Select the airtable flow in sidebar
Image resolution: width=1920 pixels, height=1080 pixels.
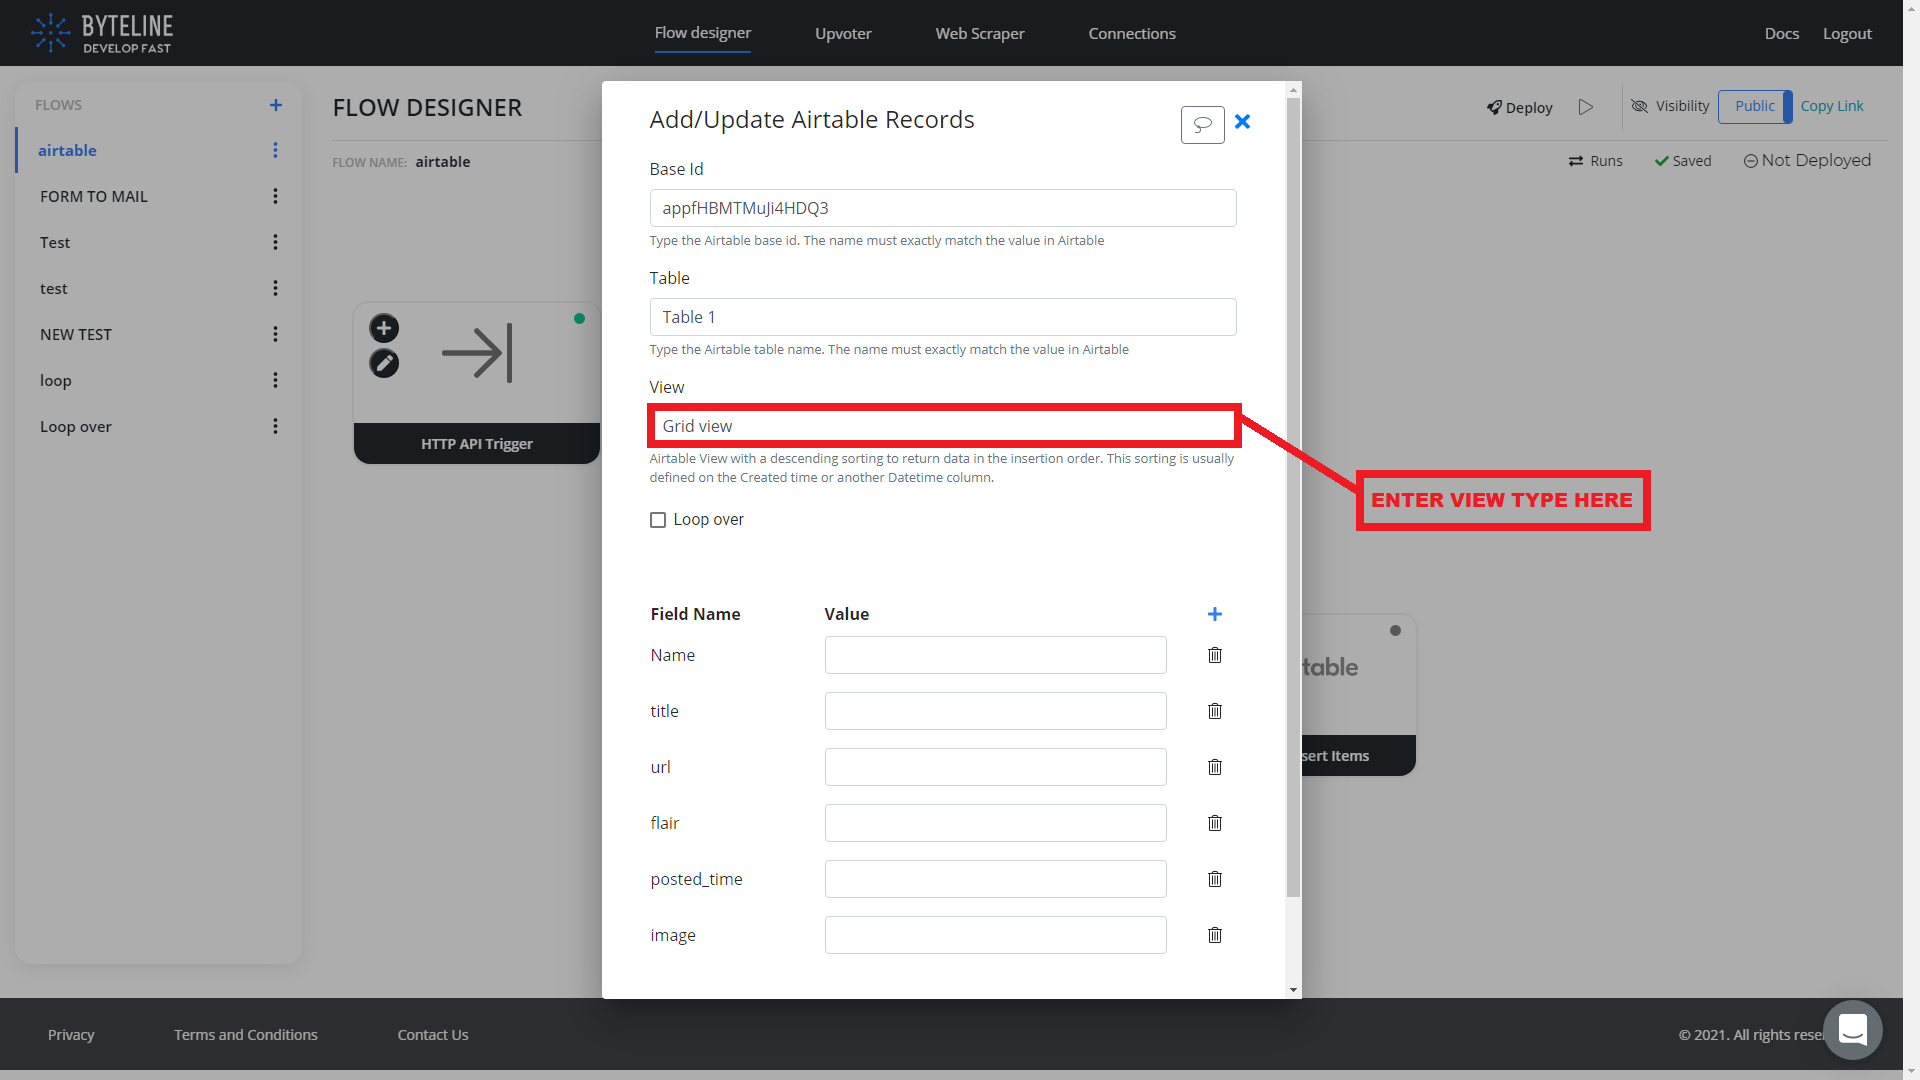pyautogui.click(x=67, y=150)
